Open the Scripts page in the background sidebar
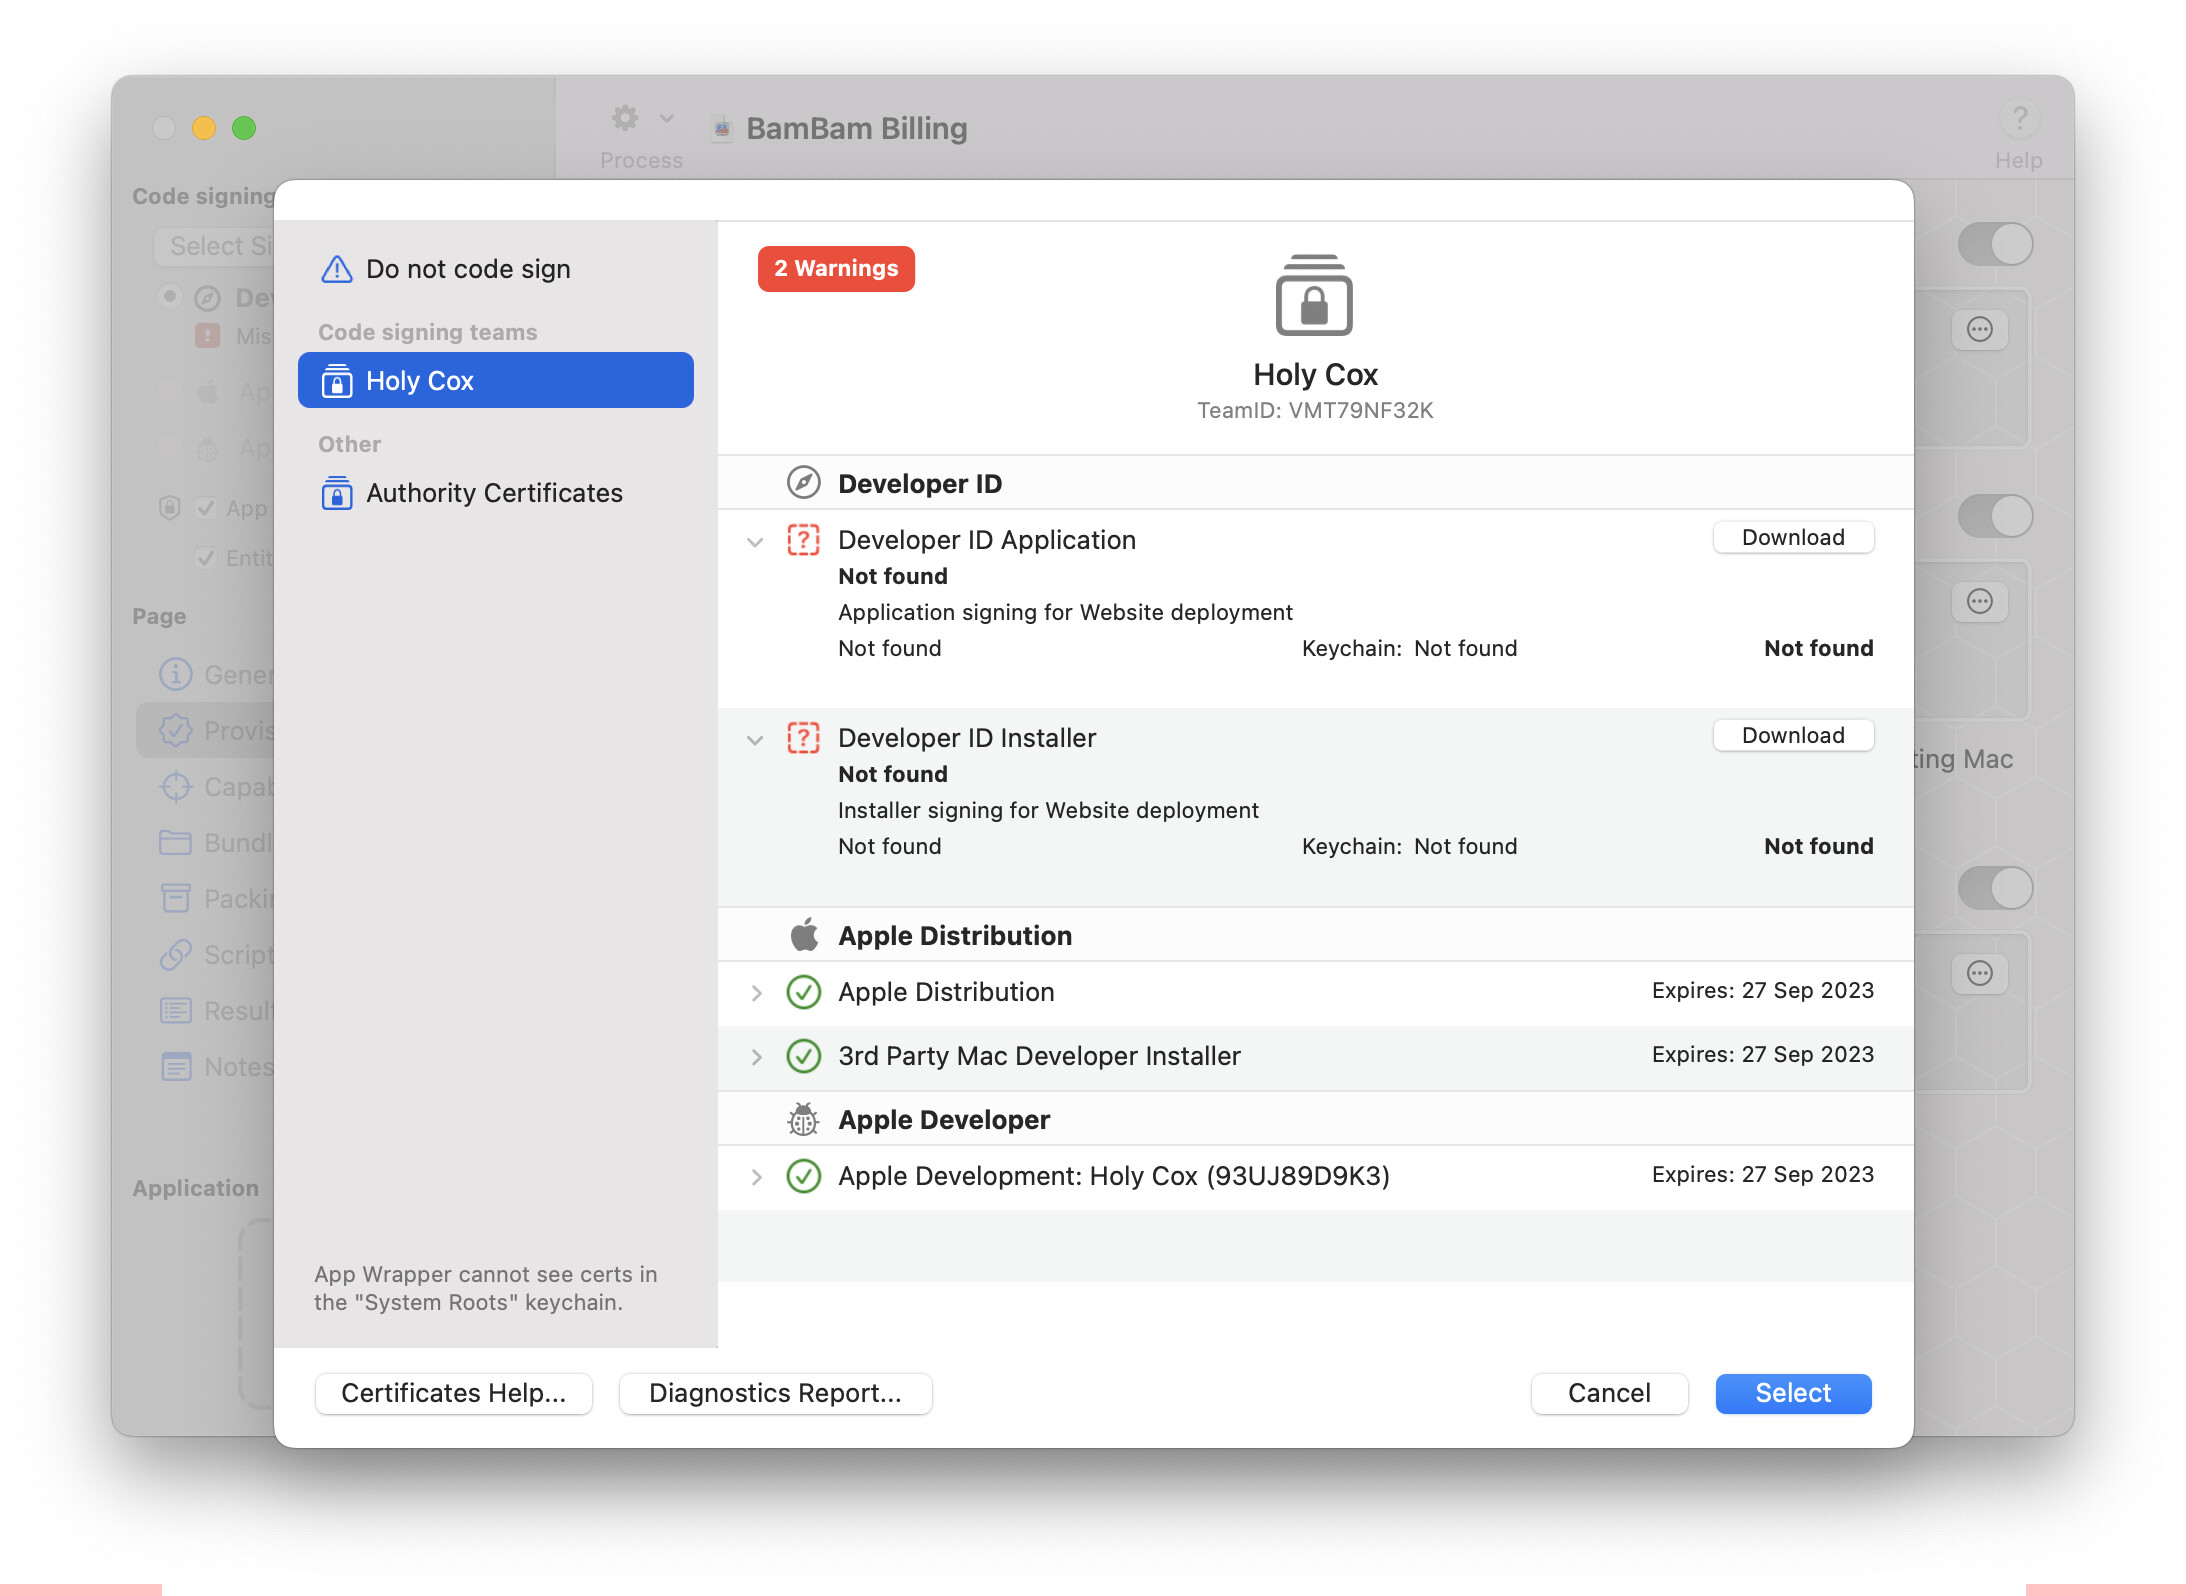 (207, 955)
